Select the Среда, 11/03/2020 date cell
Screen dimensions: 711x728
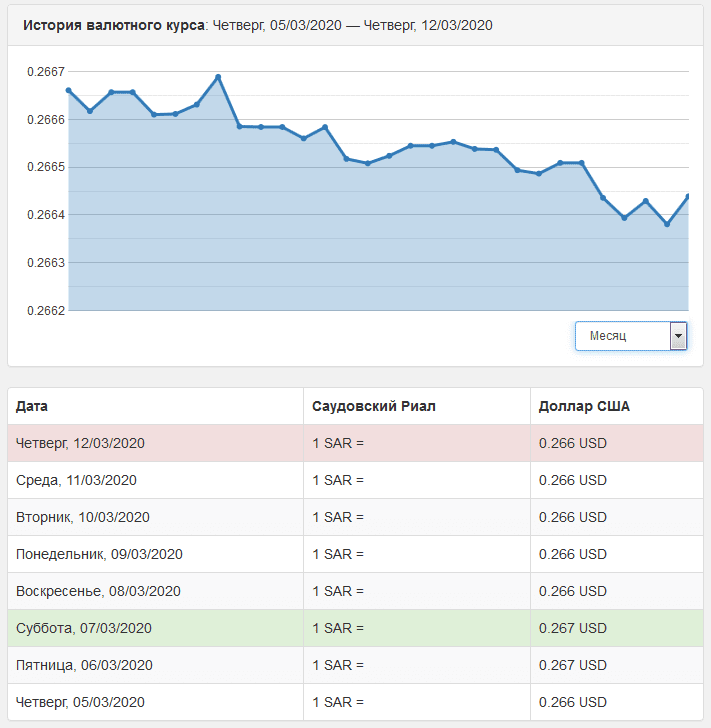76,480
